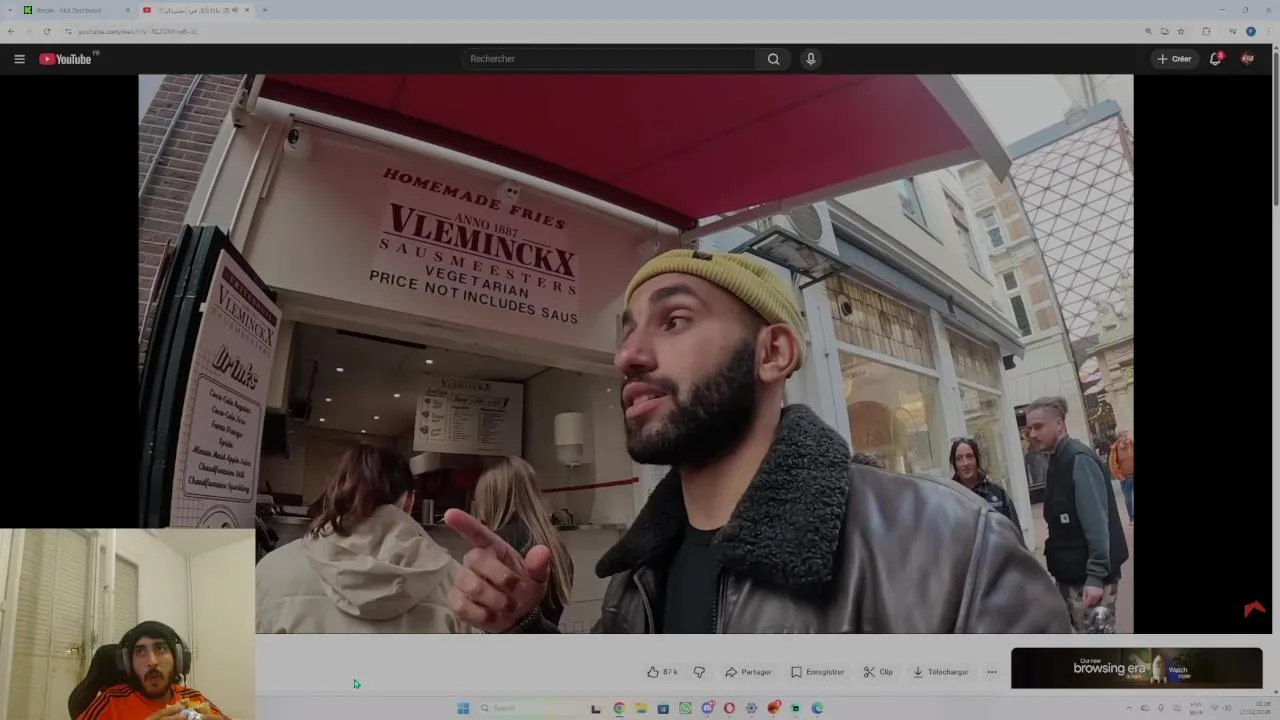Screen dimensions: 1280x720
Task: Dislike the video with thumbs down
Action: click(699, 672)
